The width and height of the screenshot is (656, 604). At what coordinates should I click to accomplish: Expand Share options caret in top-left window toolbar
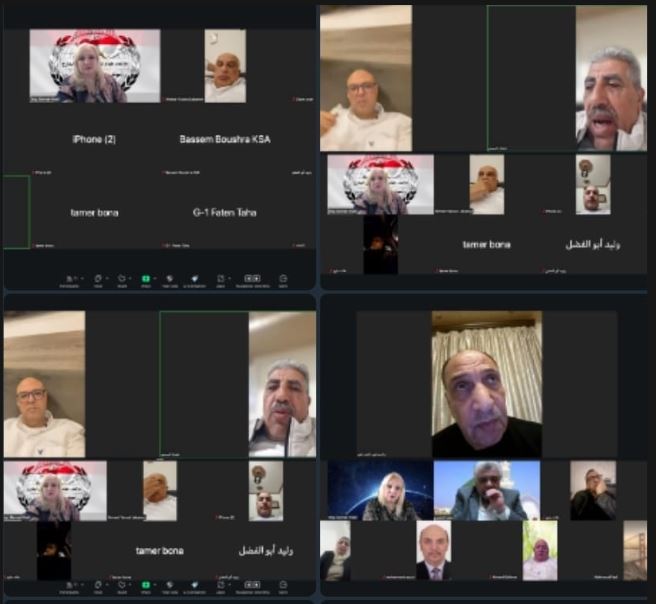[155, 277]
